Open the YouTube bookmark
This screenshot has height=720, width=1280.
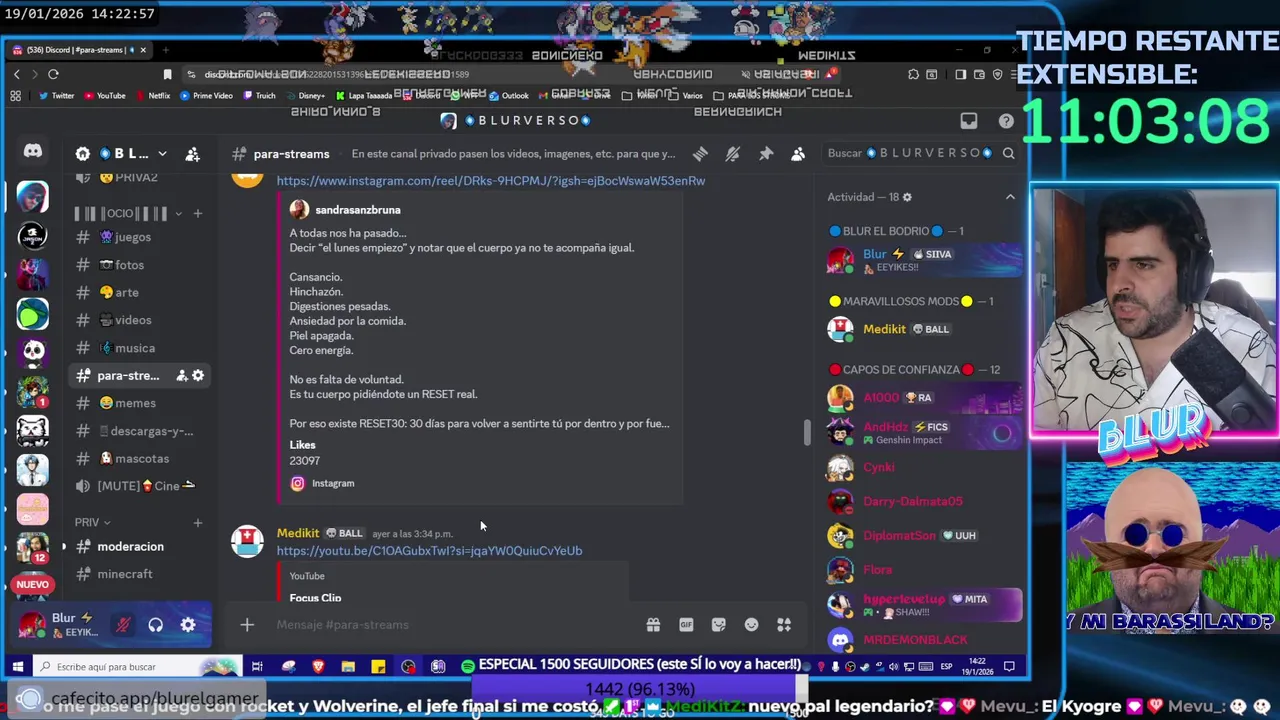tap(105, 96)
